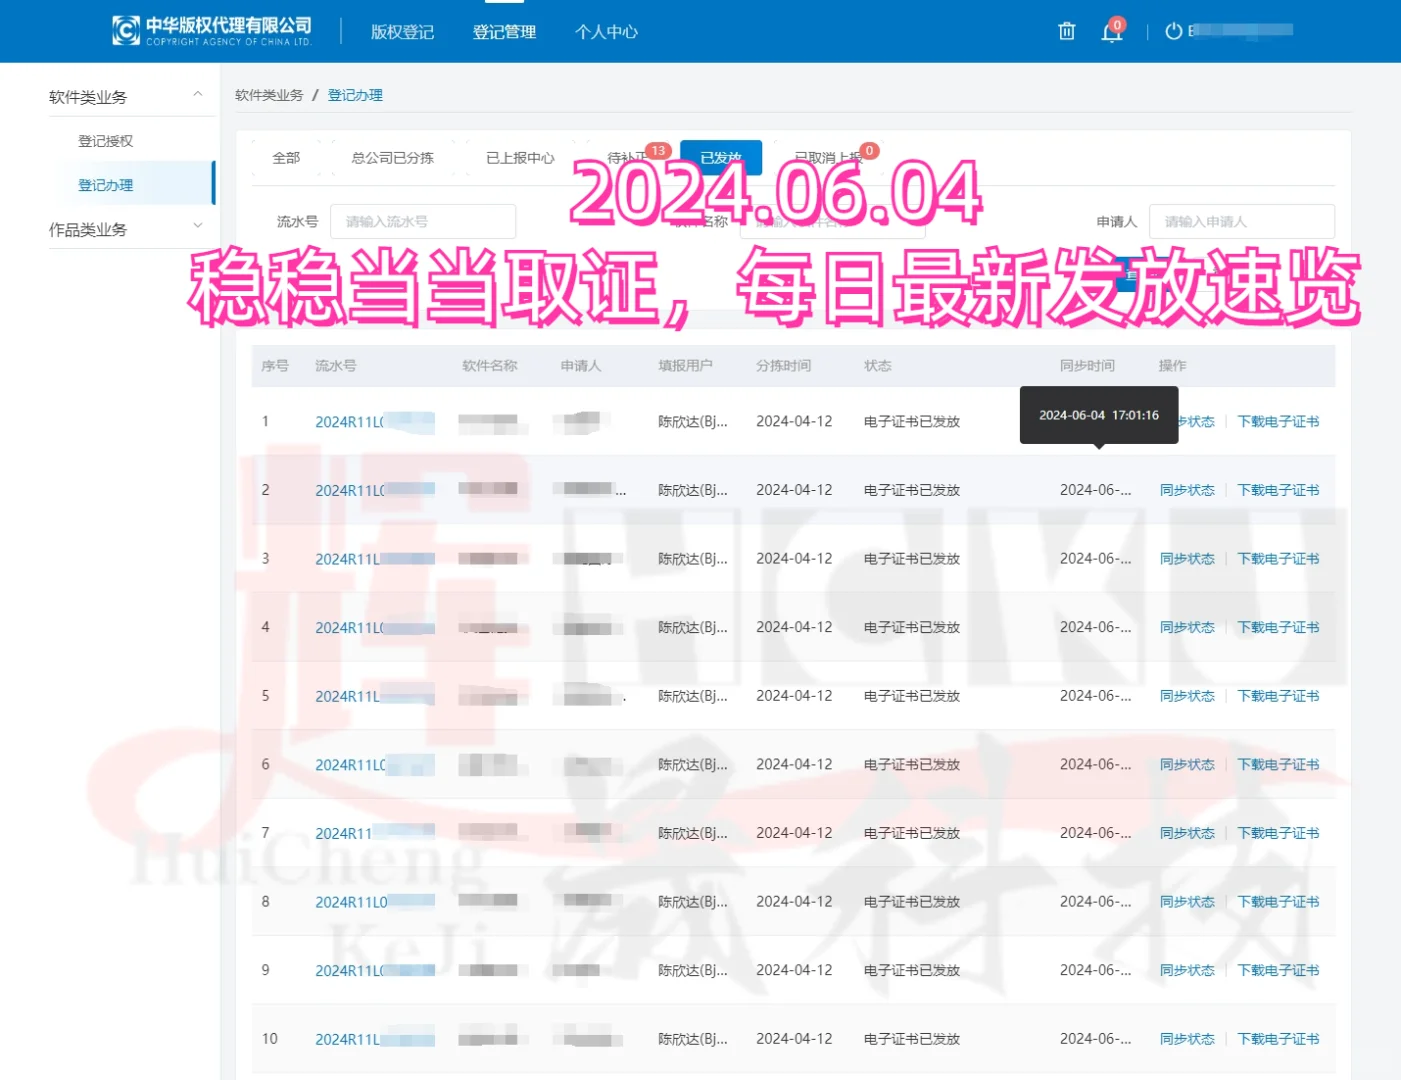Go to 个人中心
The image size is (1401, 1080).
pos(605,31)
